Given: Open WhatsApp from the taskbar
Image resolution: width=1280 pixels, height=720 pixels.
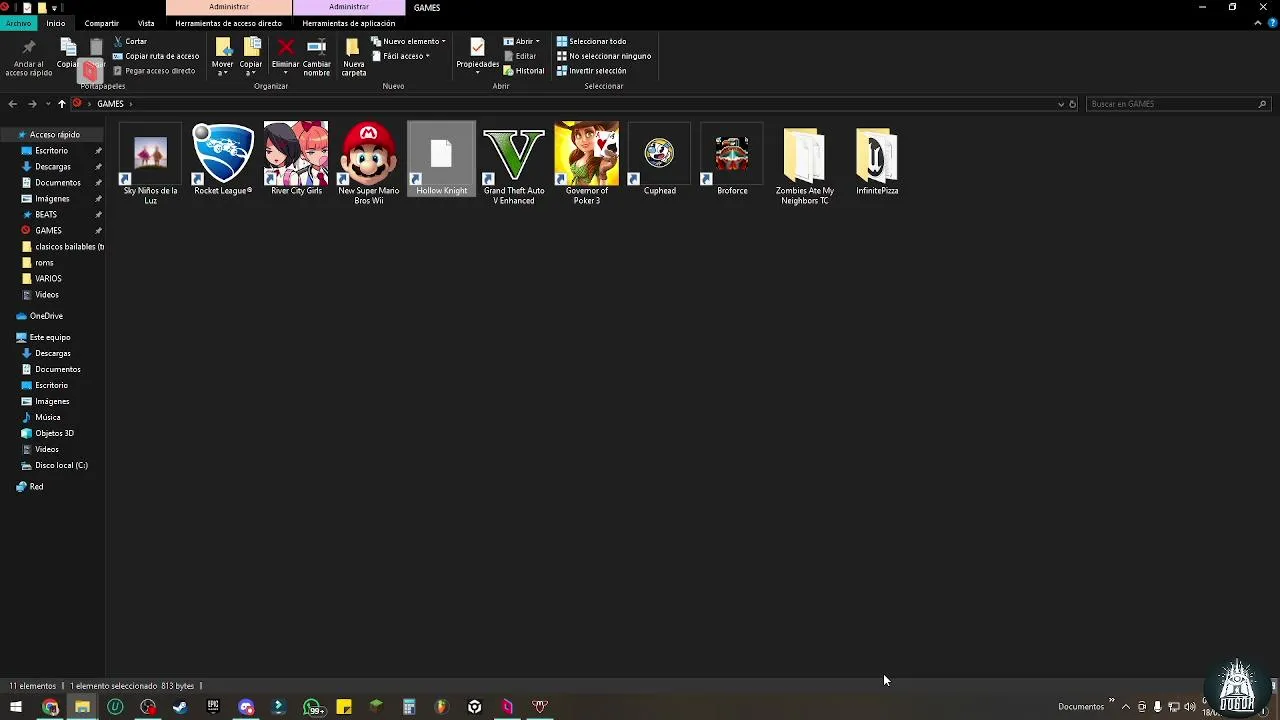Looking at the screenshot, I should pos(312,707).
